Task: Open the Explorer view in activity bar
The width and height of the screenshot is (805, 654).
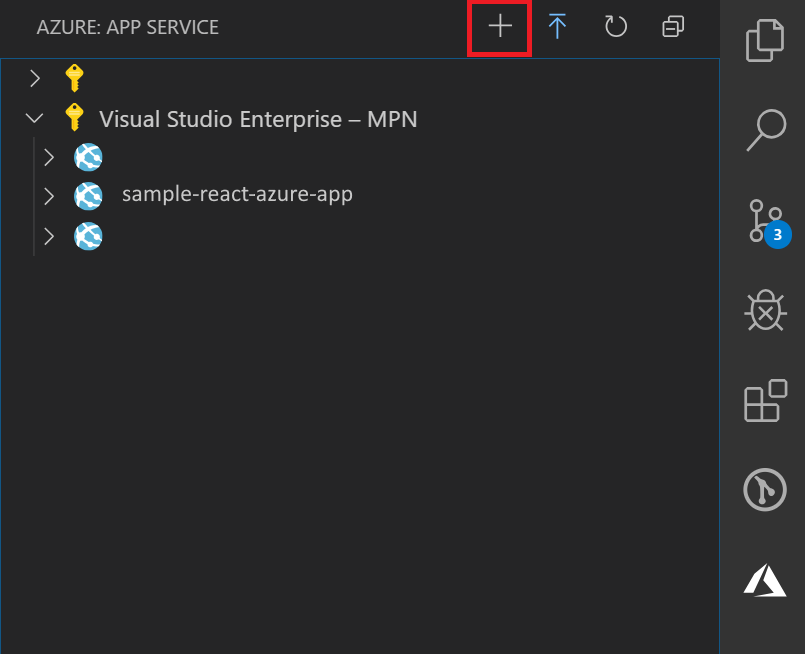Action: pos(765,44)
